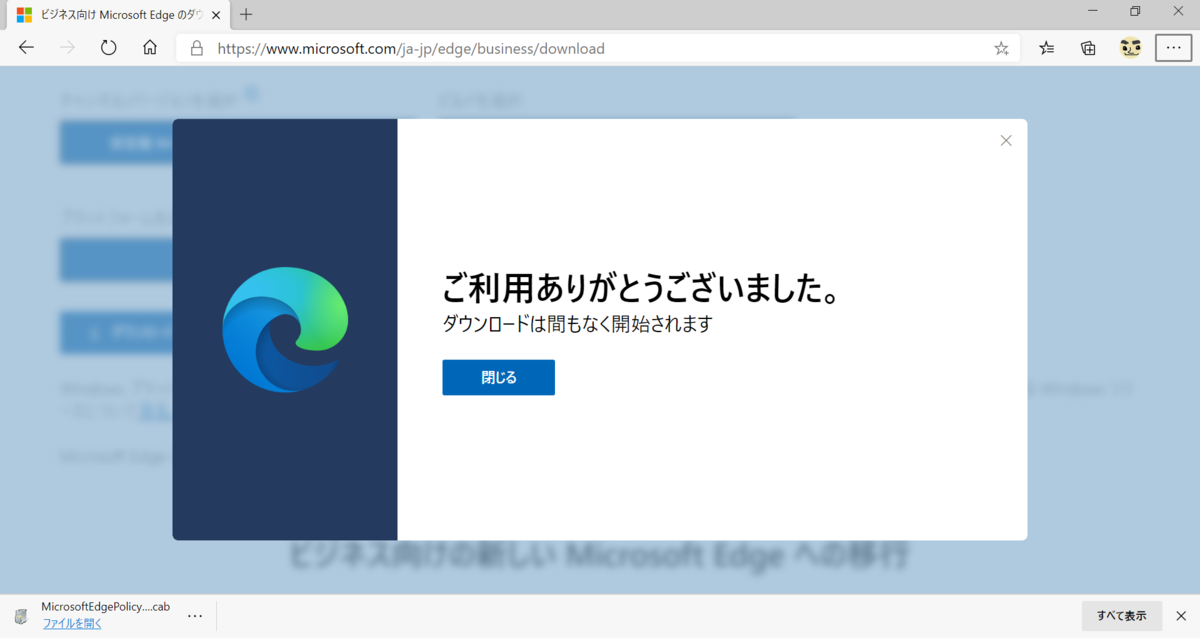
Task: Open the Collections panel
Action: click(x=1088, y=48)
